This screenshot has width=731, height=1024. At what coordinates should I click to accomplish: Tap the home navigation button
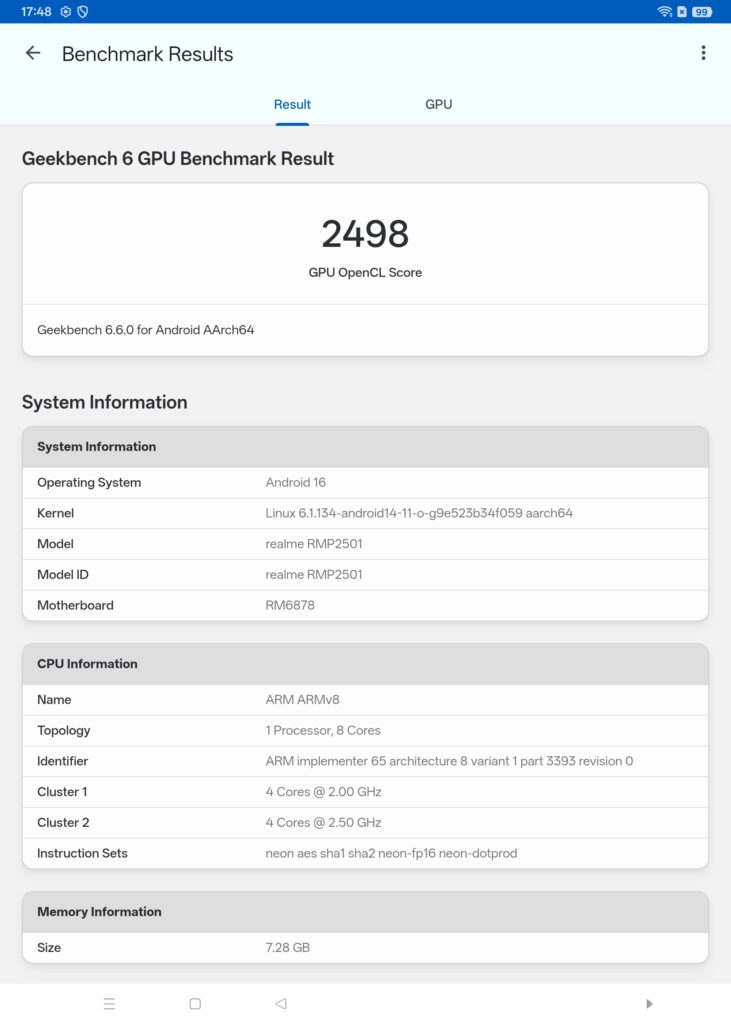pos(195,1003)
